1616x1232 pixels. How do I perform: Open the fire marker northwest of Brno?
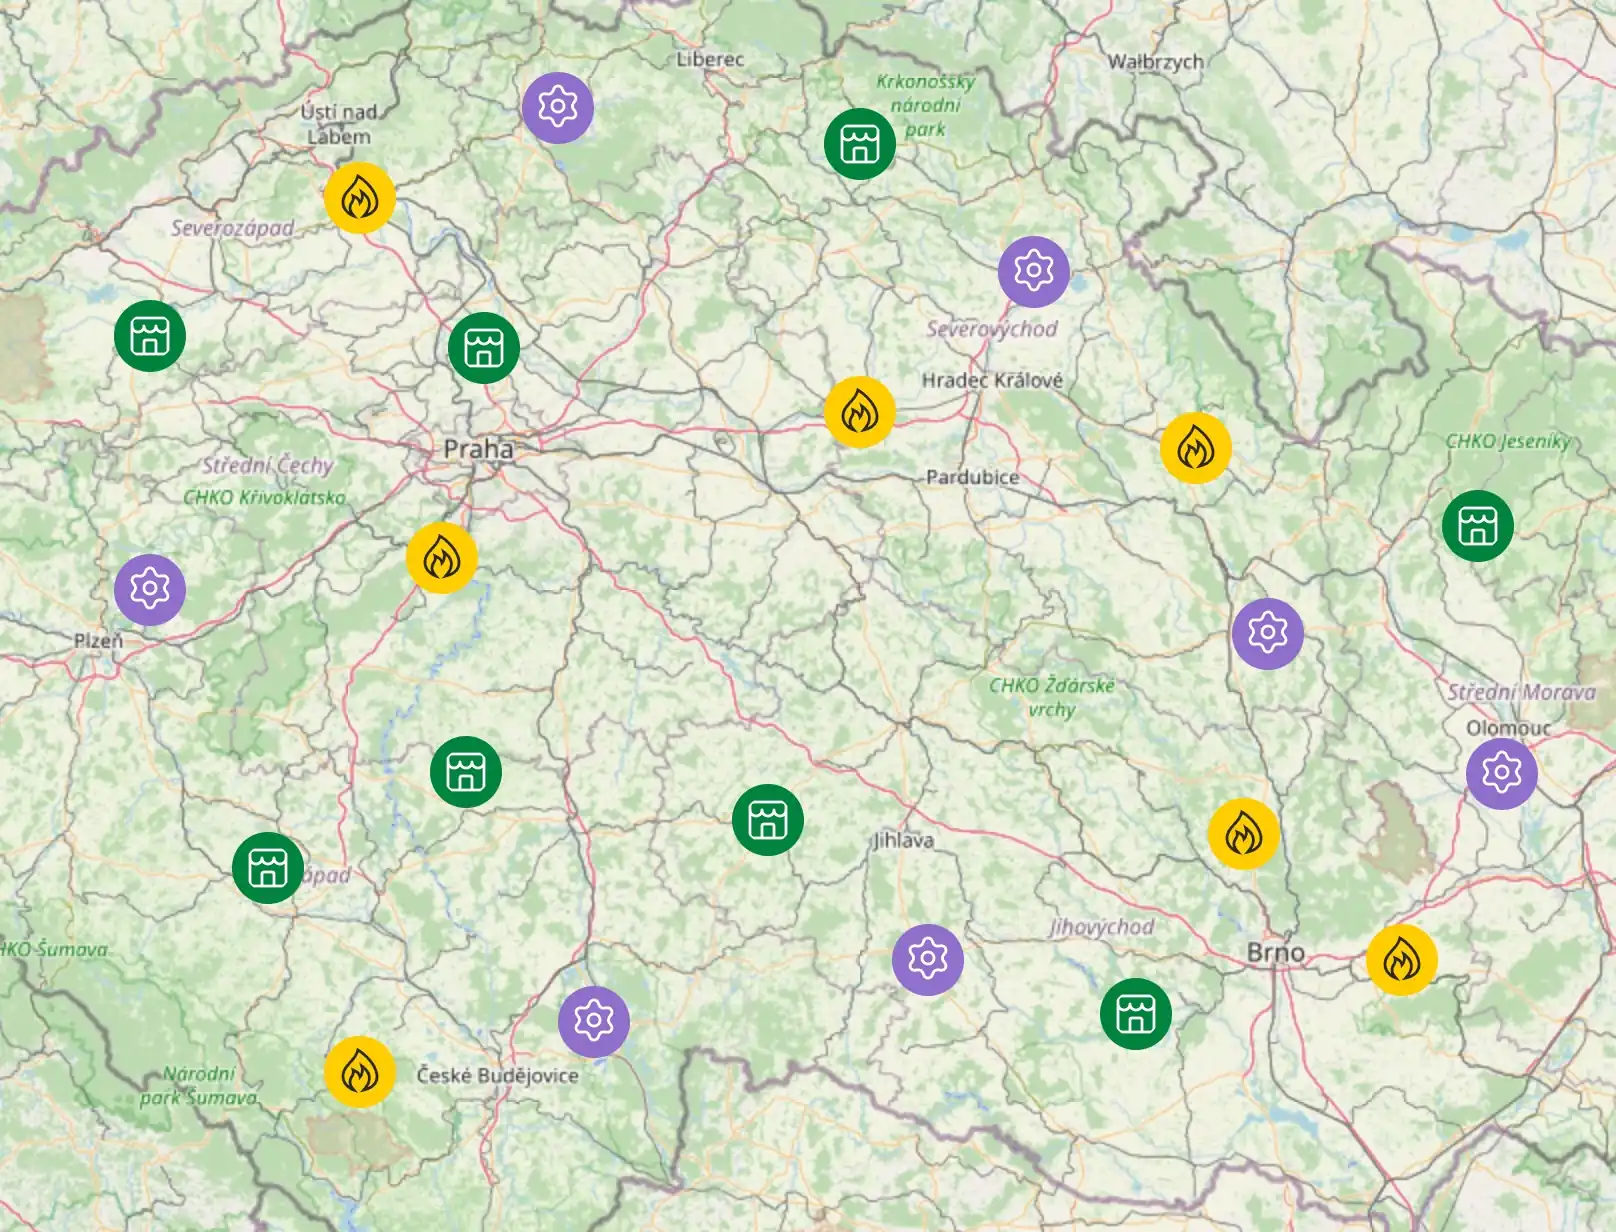[1246, 832]
